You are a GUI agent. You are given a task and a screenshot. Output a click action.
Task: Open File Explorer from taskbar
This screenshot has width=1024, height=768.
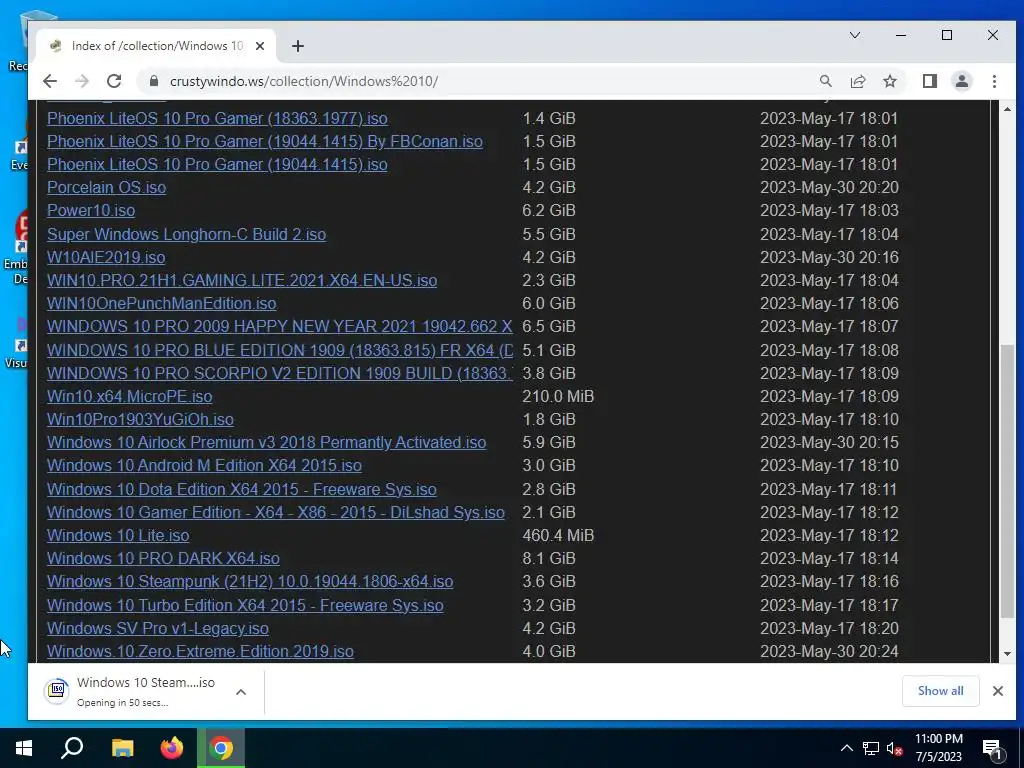[x=122, y=748]
